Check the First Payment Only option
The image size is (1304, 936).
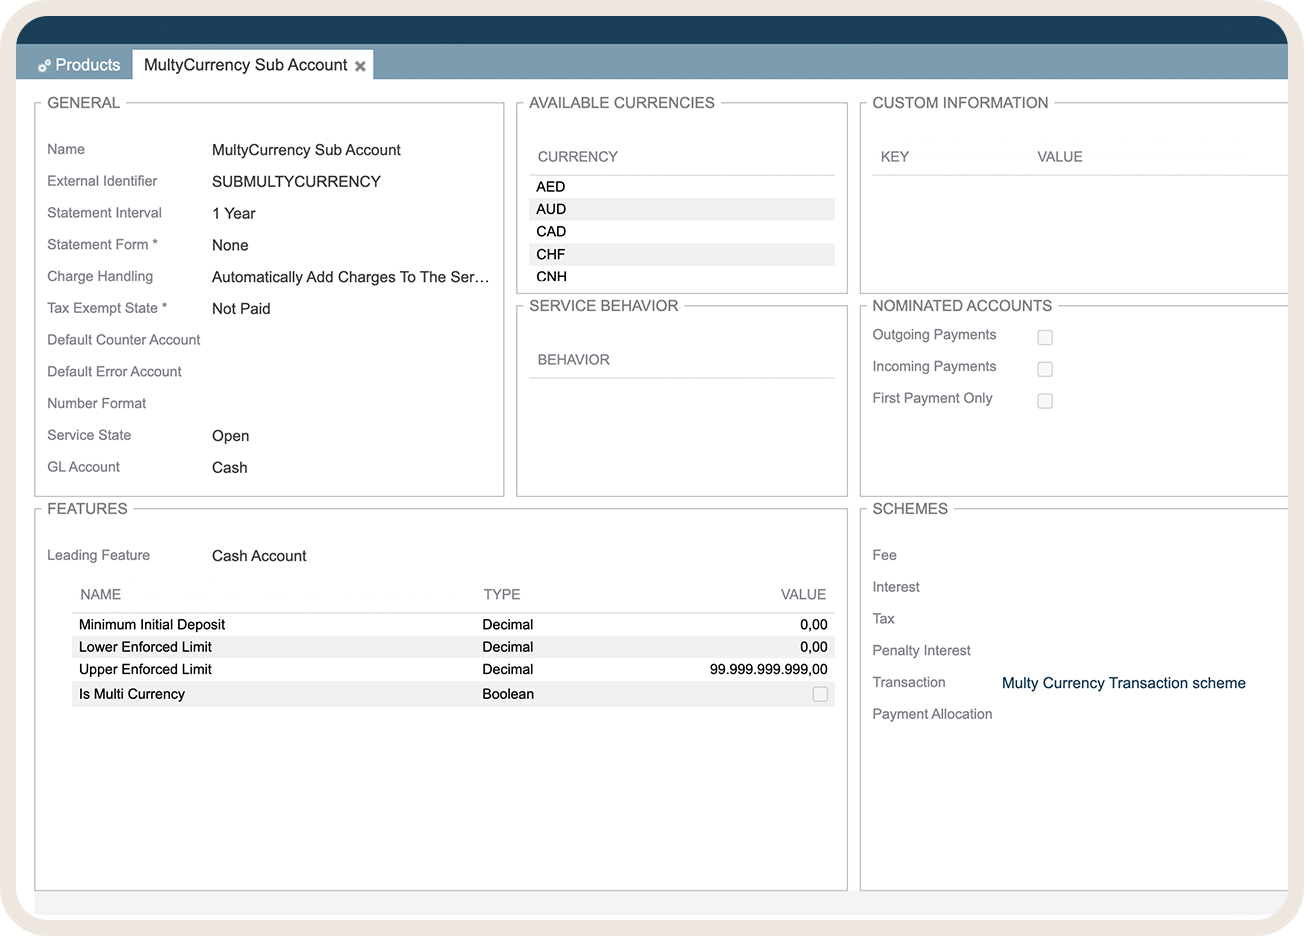[1045, 401]
